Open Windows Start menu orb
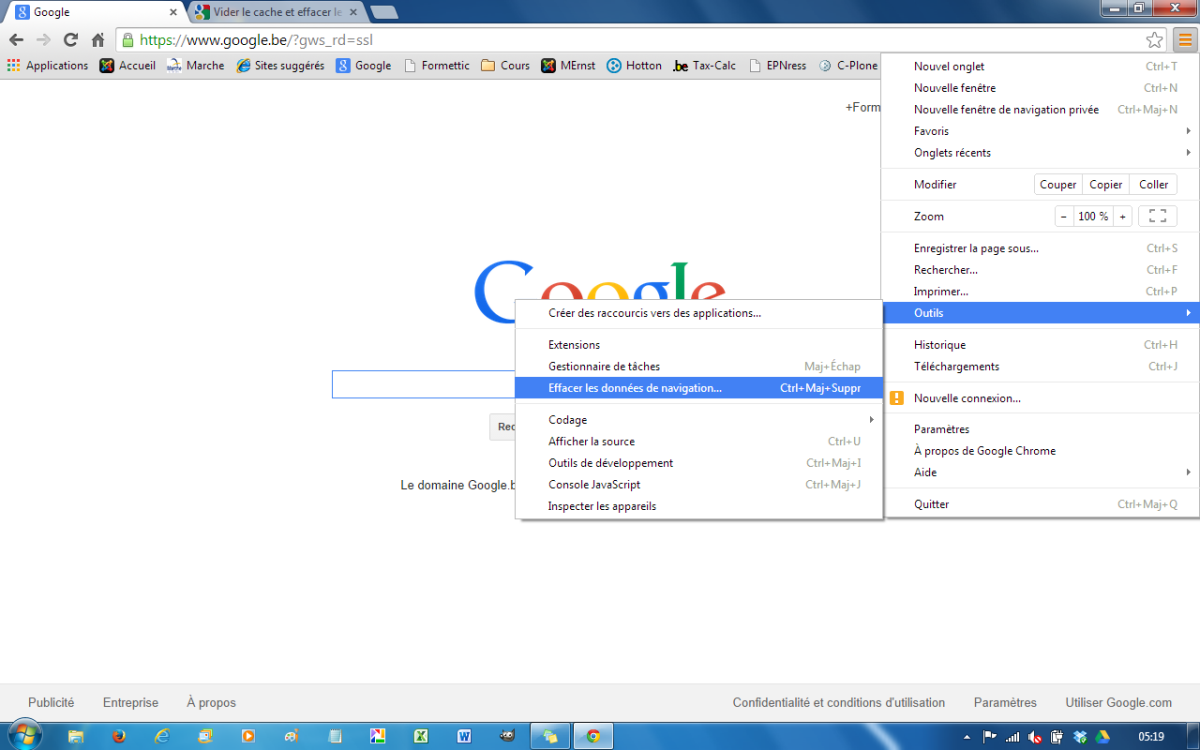This screenshot has height=750, width=1200. coord(24,735)
